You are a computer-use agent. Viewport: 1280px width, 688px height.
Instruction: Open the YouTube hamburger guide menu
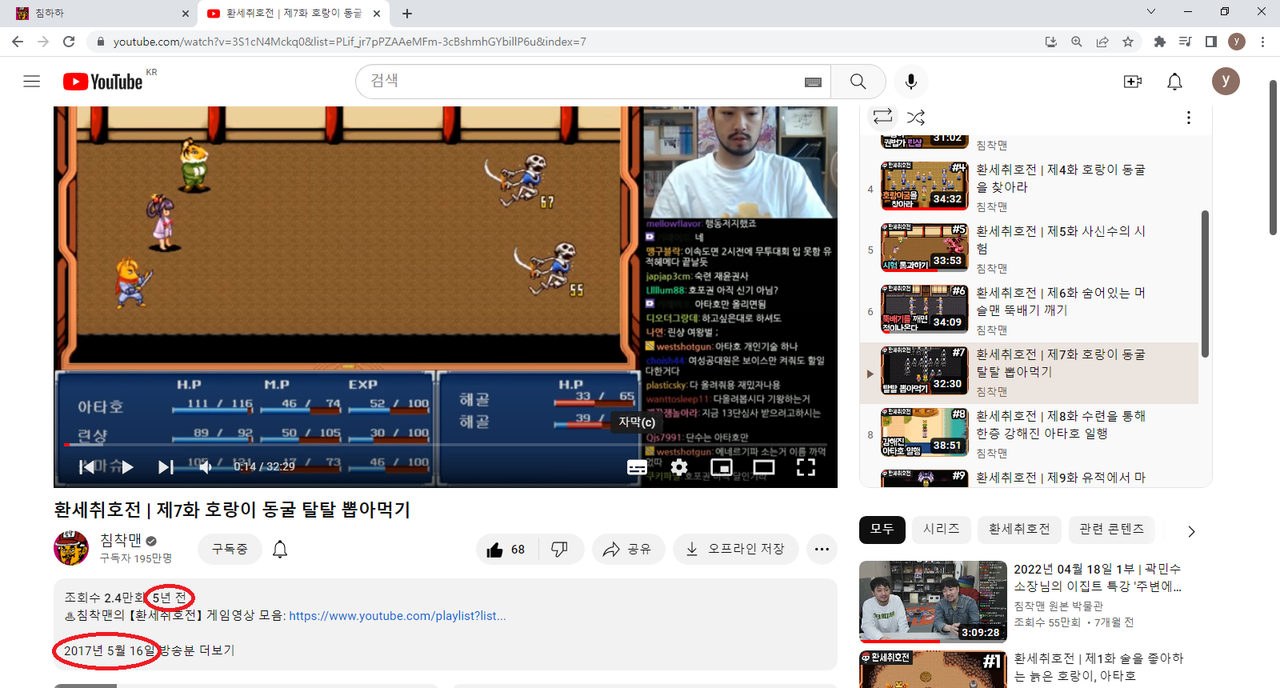pyautogui.click(x=32, y=81)
